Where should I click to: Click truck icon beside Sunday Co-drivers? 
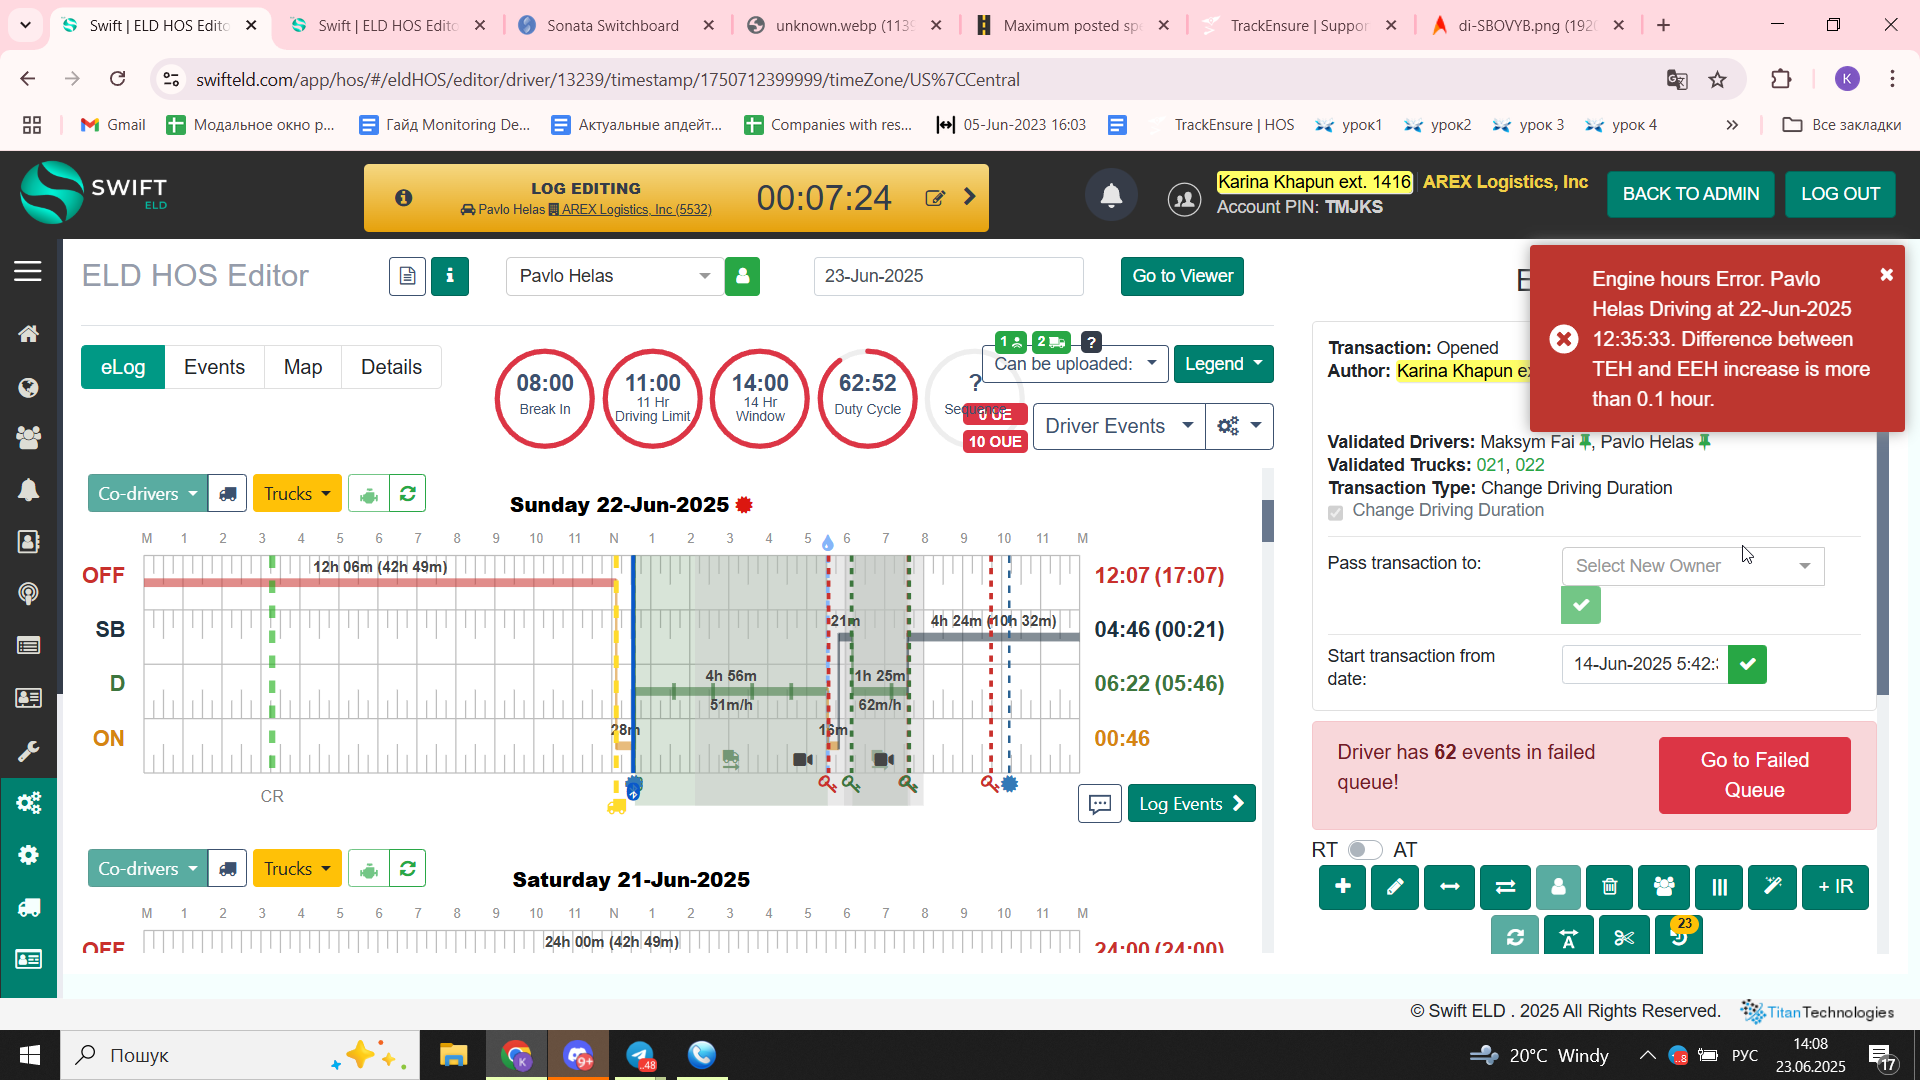click(228, 494)
